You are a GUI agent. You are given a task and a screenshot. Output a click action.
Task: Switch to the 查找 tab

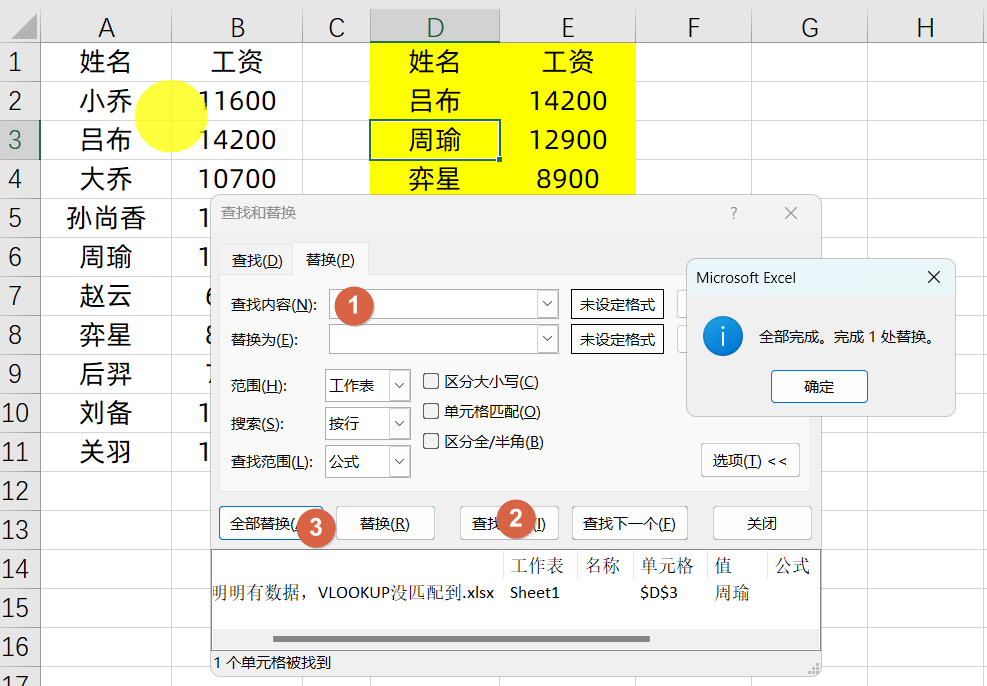click(x=257, y=261)
